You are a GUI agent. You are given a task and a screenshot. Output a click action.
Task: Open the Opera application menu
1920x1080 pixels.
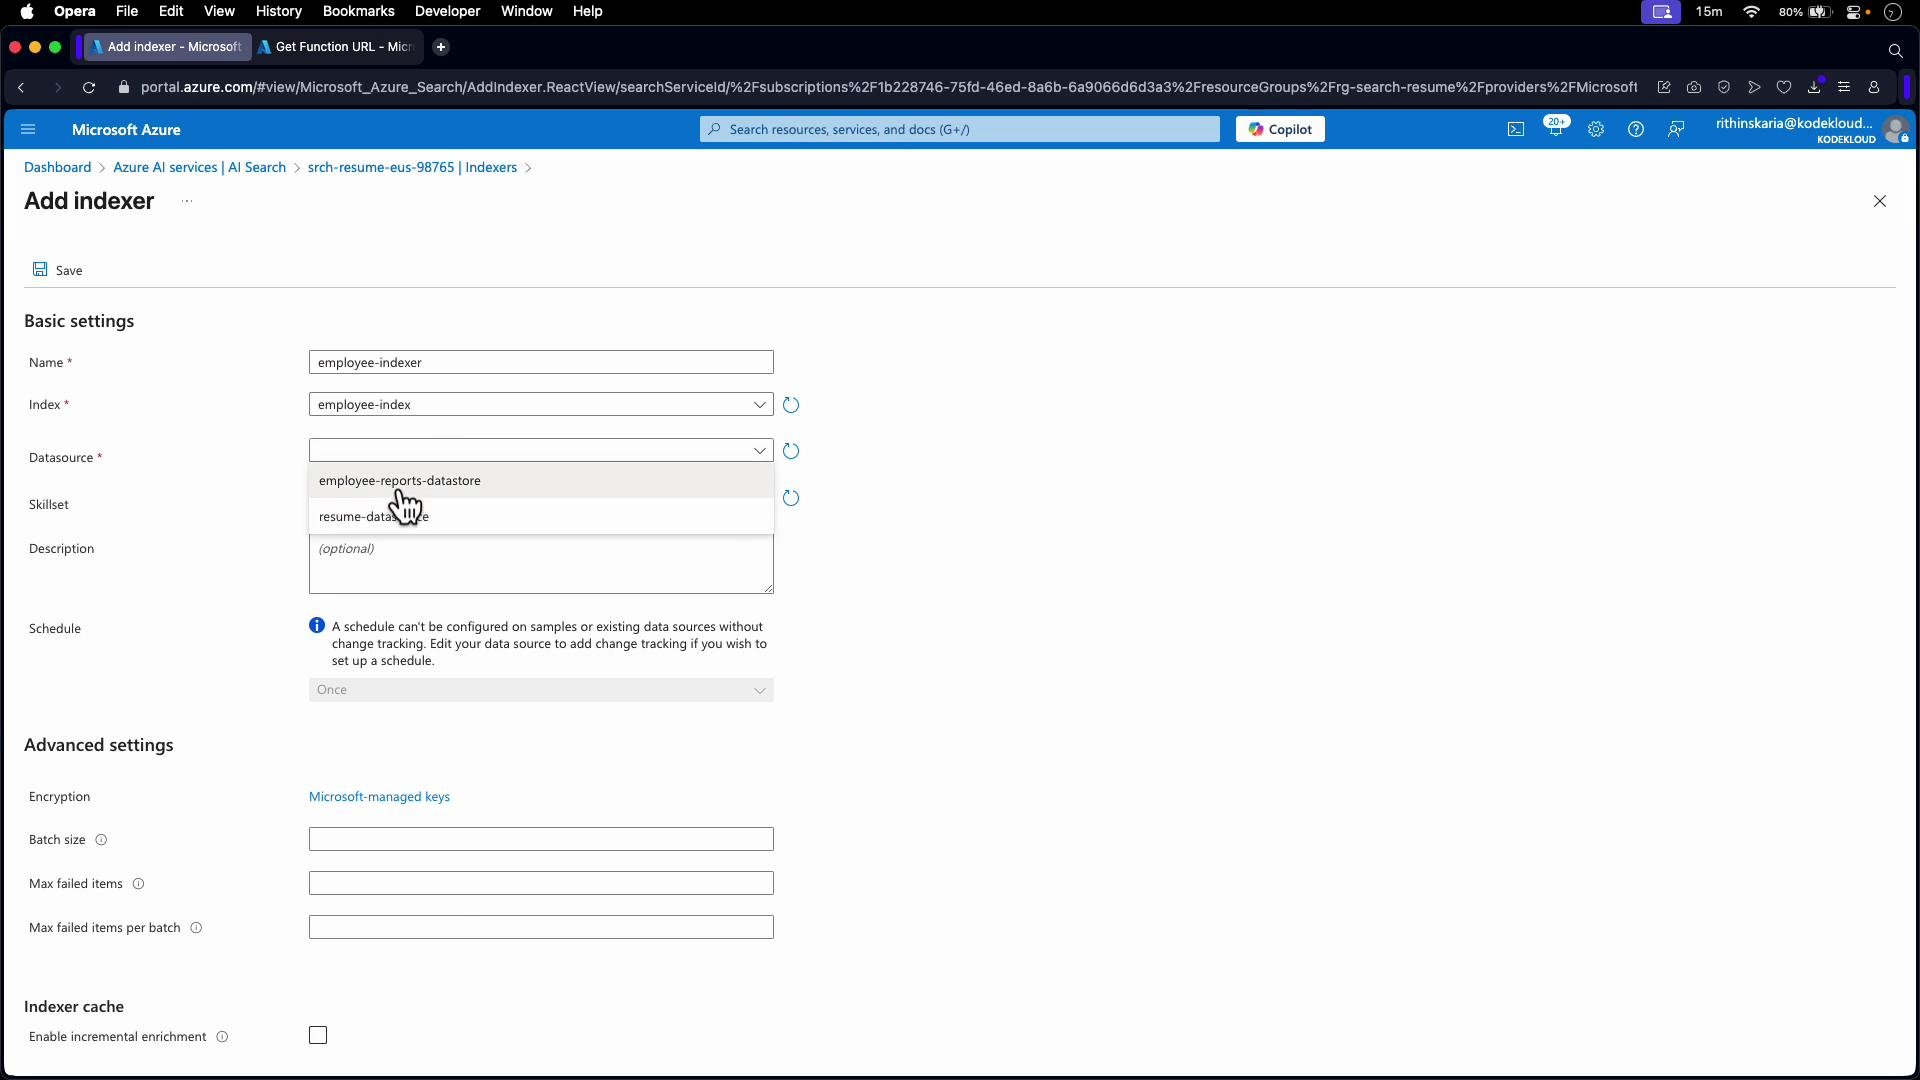(75, 11)
